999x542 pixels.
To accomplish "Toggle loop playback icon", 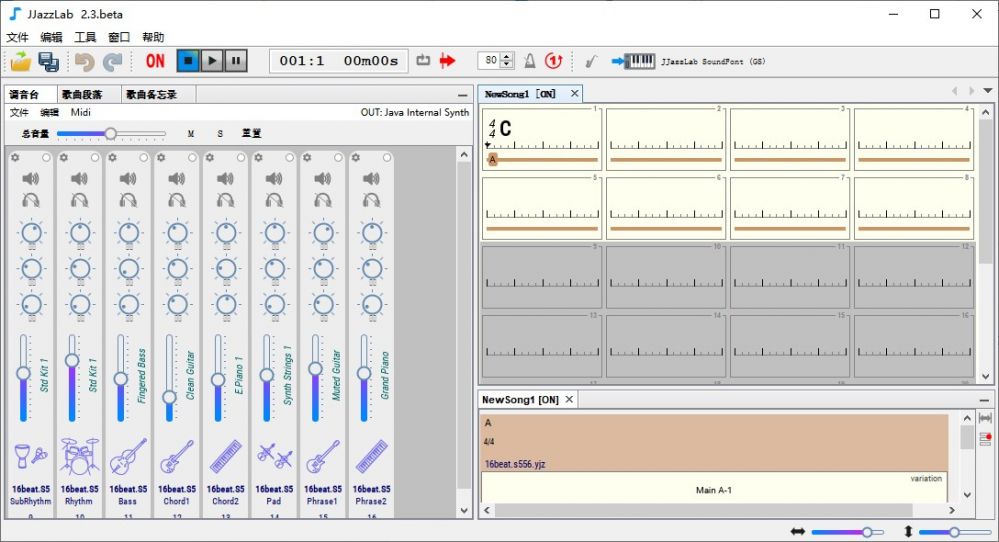I will click(x=423, y=61).
